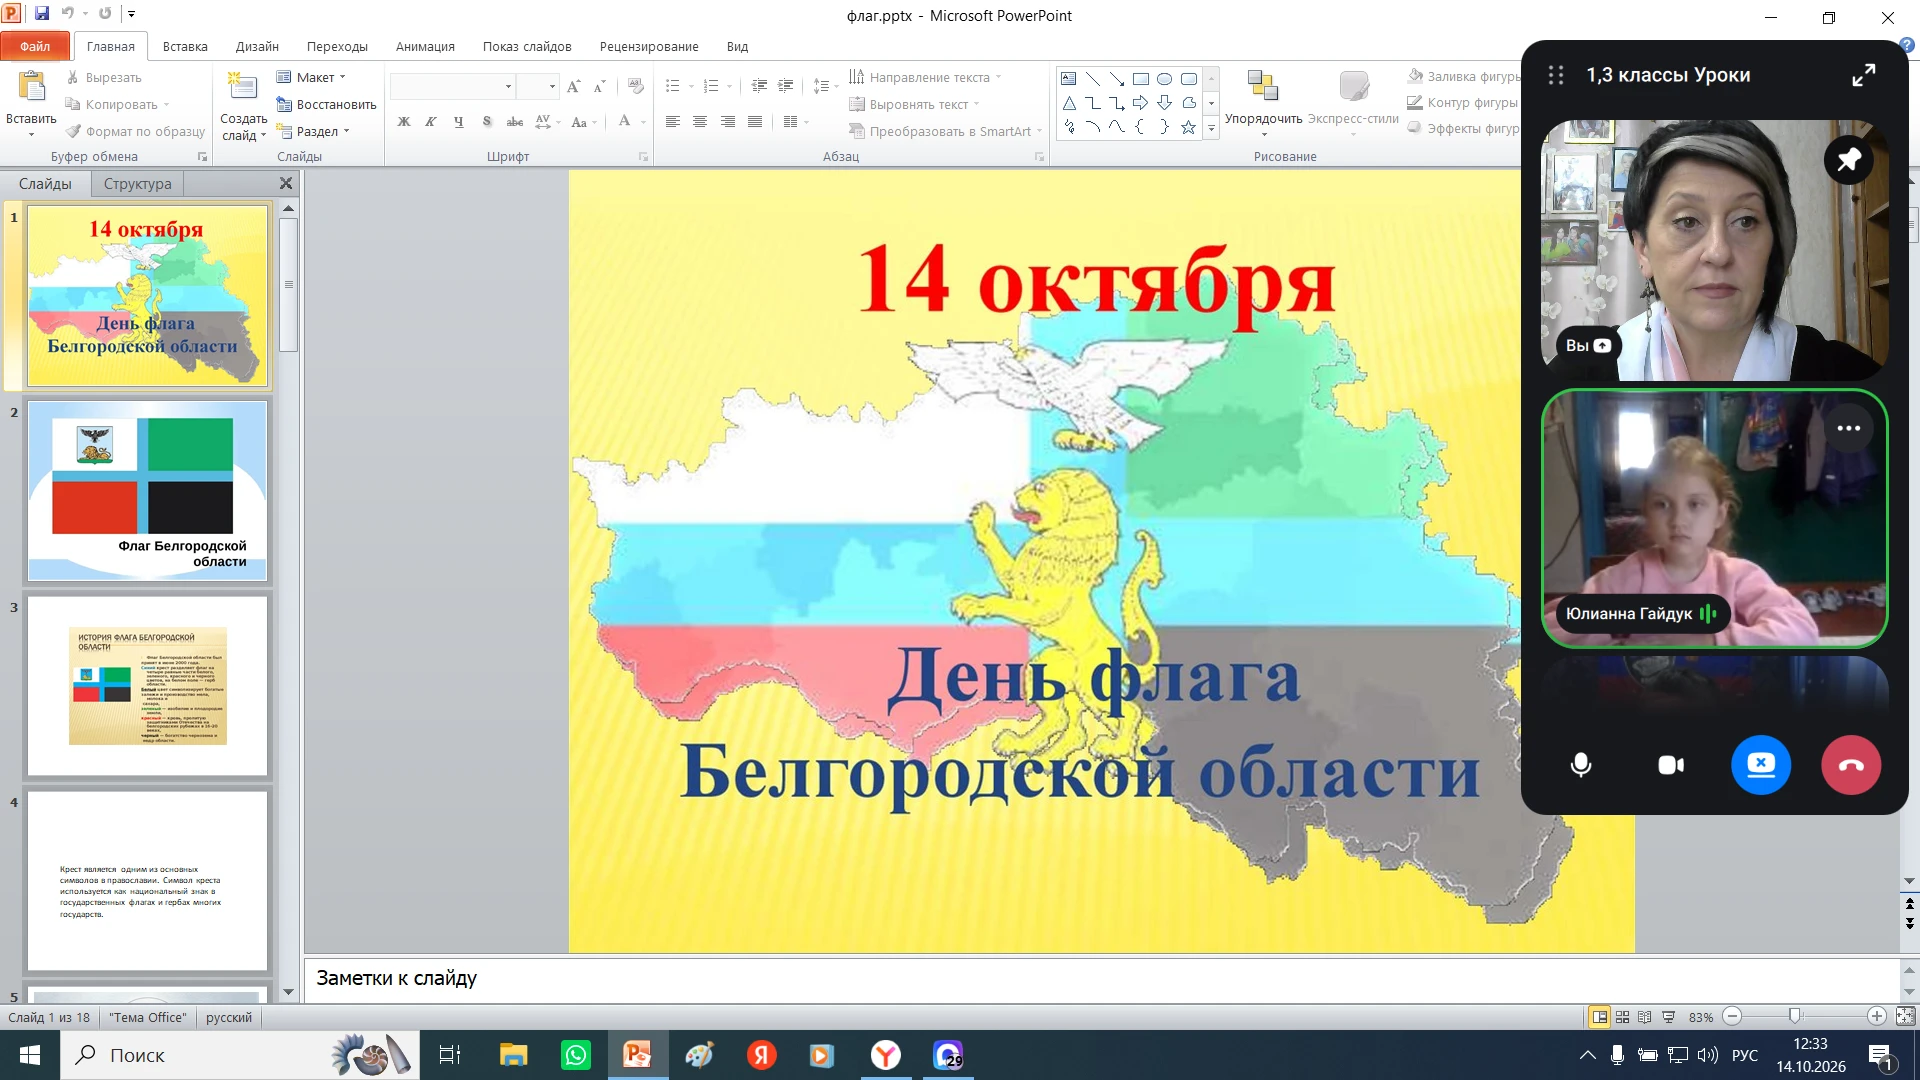
Task: Toggle bold (Ж) formatting
Action: tap(404, 122)
